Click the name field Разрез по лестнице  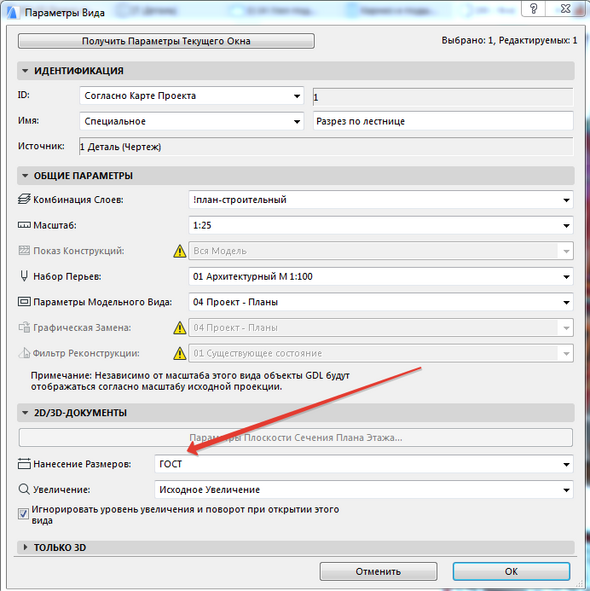443,121
